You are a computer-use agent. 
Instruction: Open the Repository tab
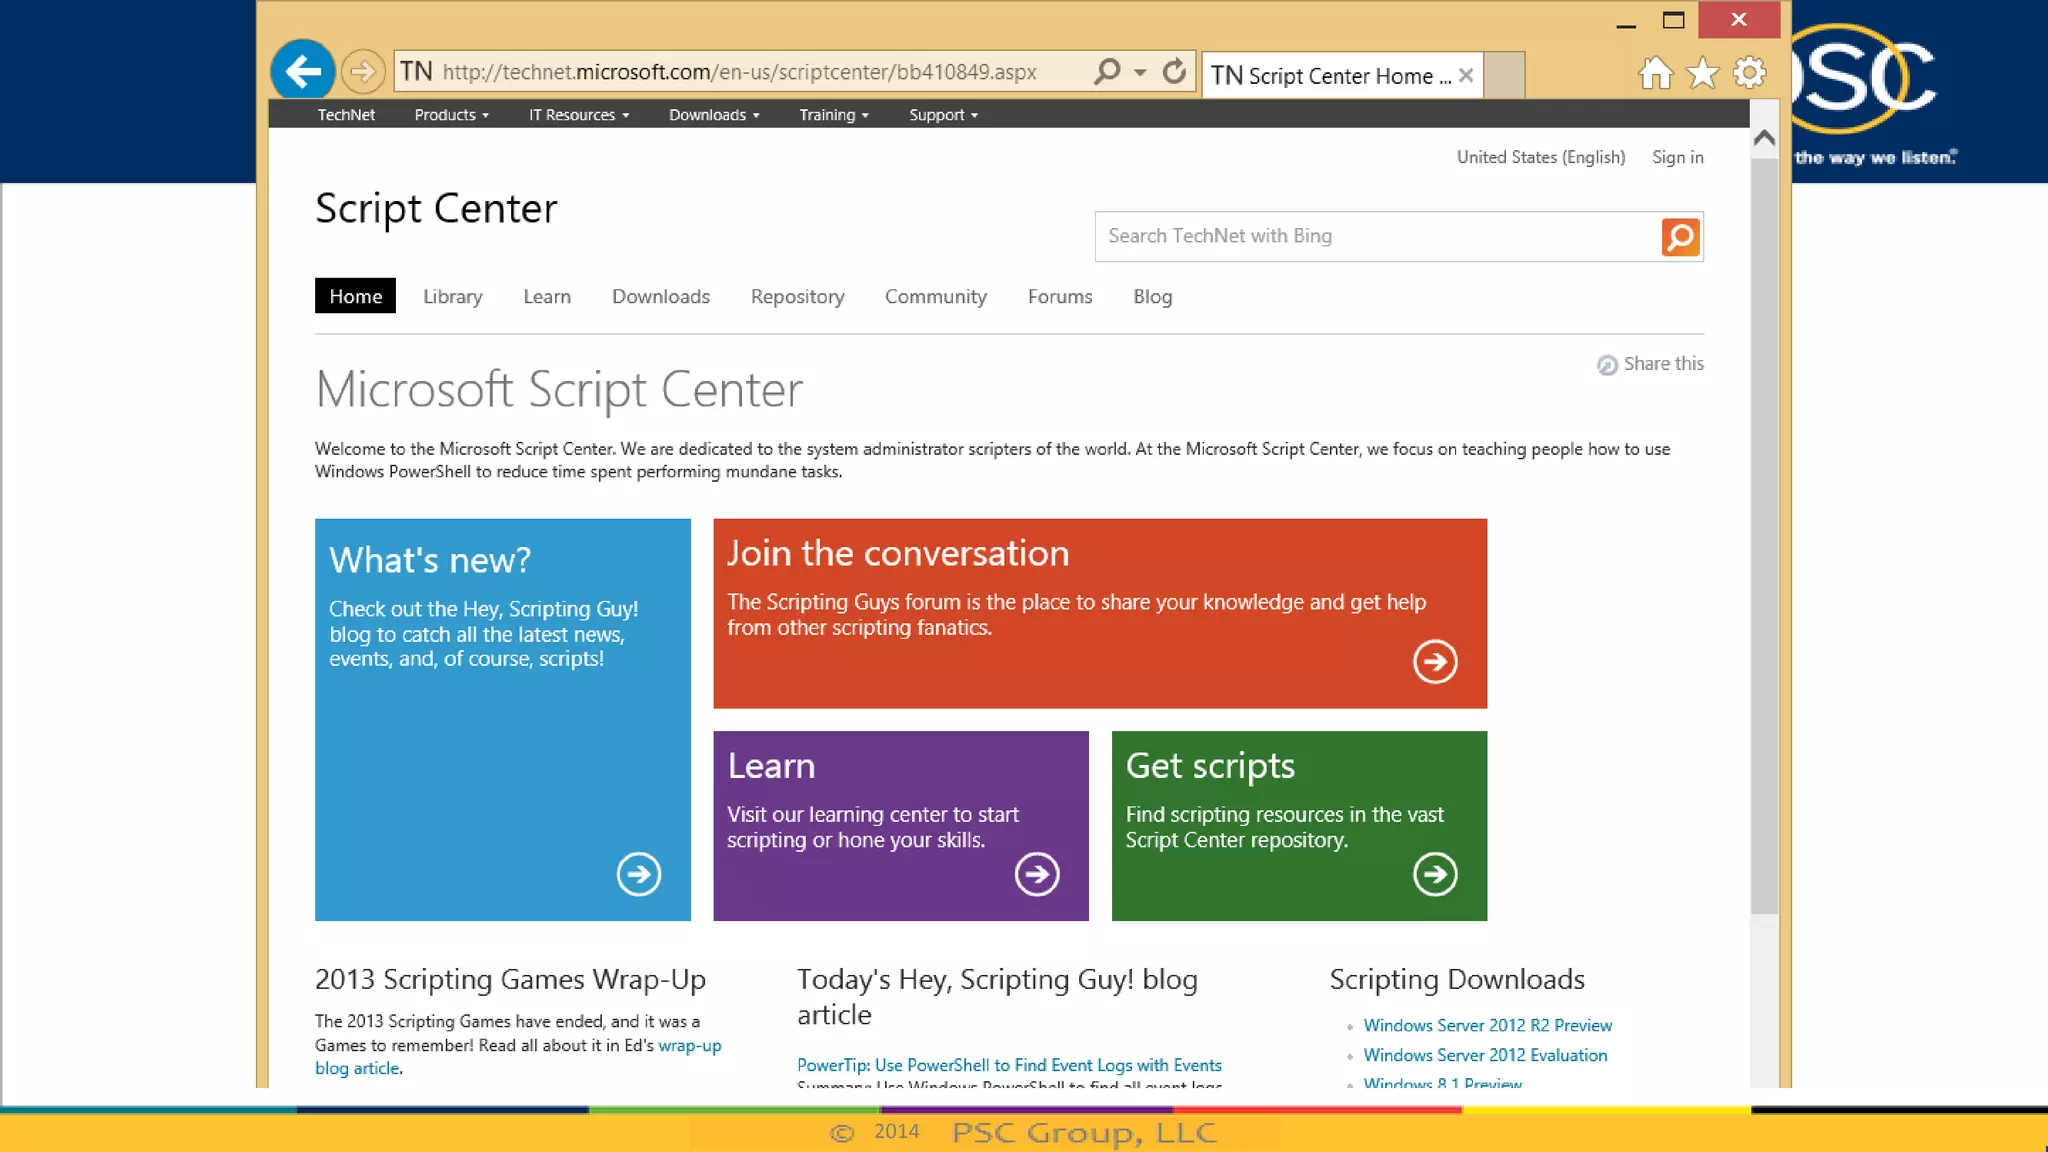pyautogui.click(x=797, y=297)
